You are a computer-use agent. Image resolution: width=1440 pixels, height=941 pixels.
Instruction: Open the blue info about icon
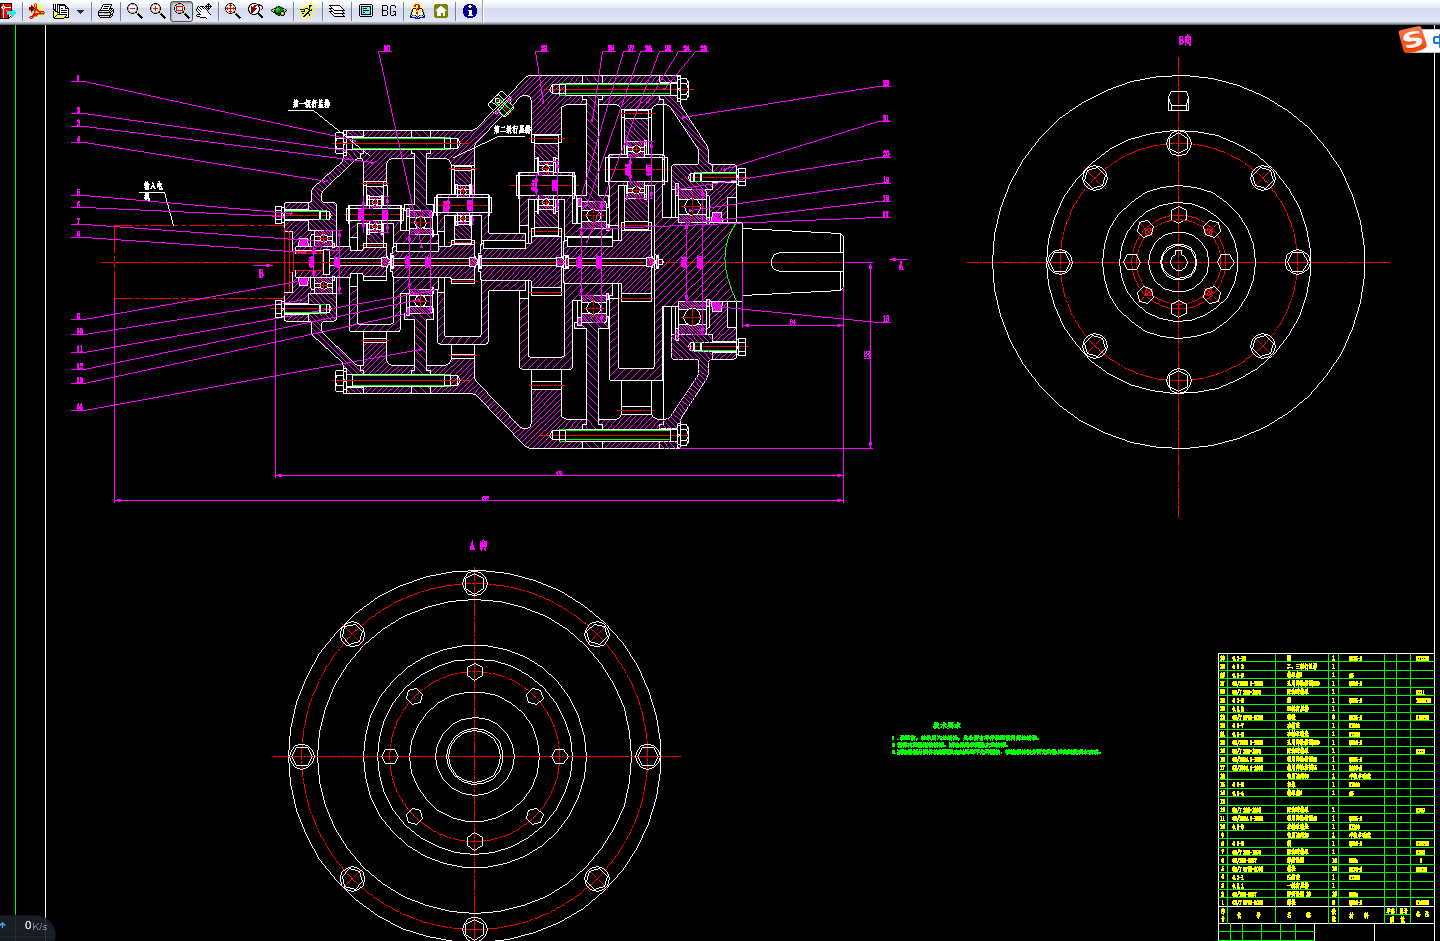pyautogui.click(x=470, y=11)
